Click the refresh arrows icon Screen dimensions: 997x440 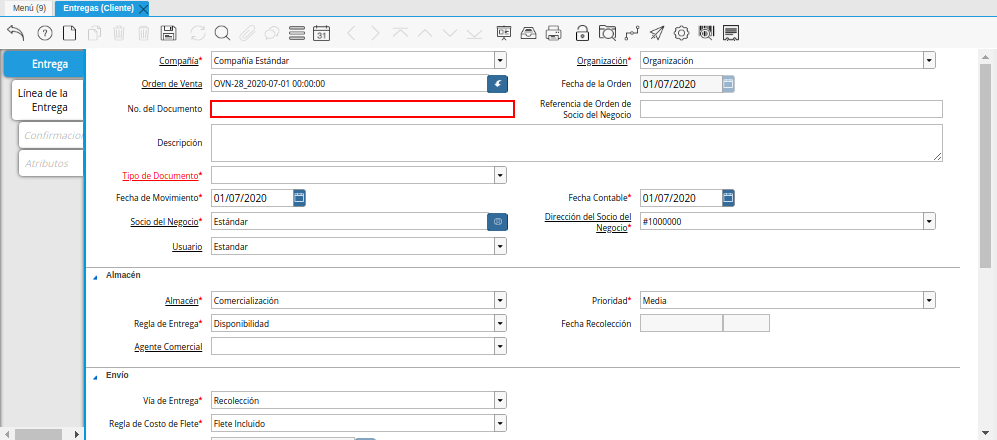pyautogui.click(x=198, y=33)
